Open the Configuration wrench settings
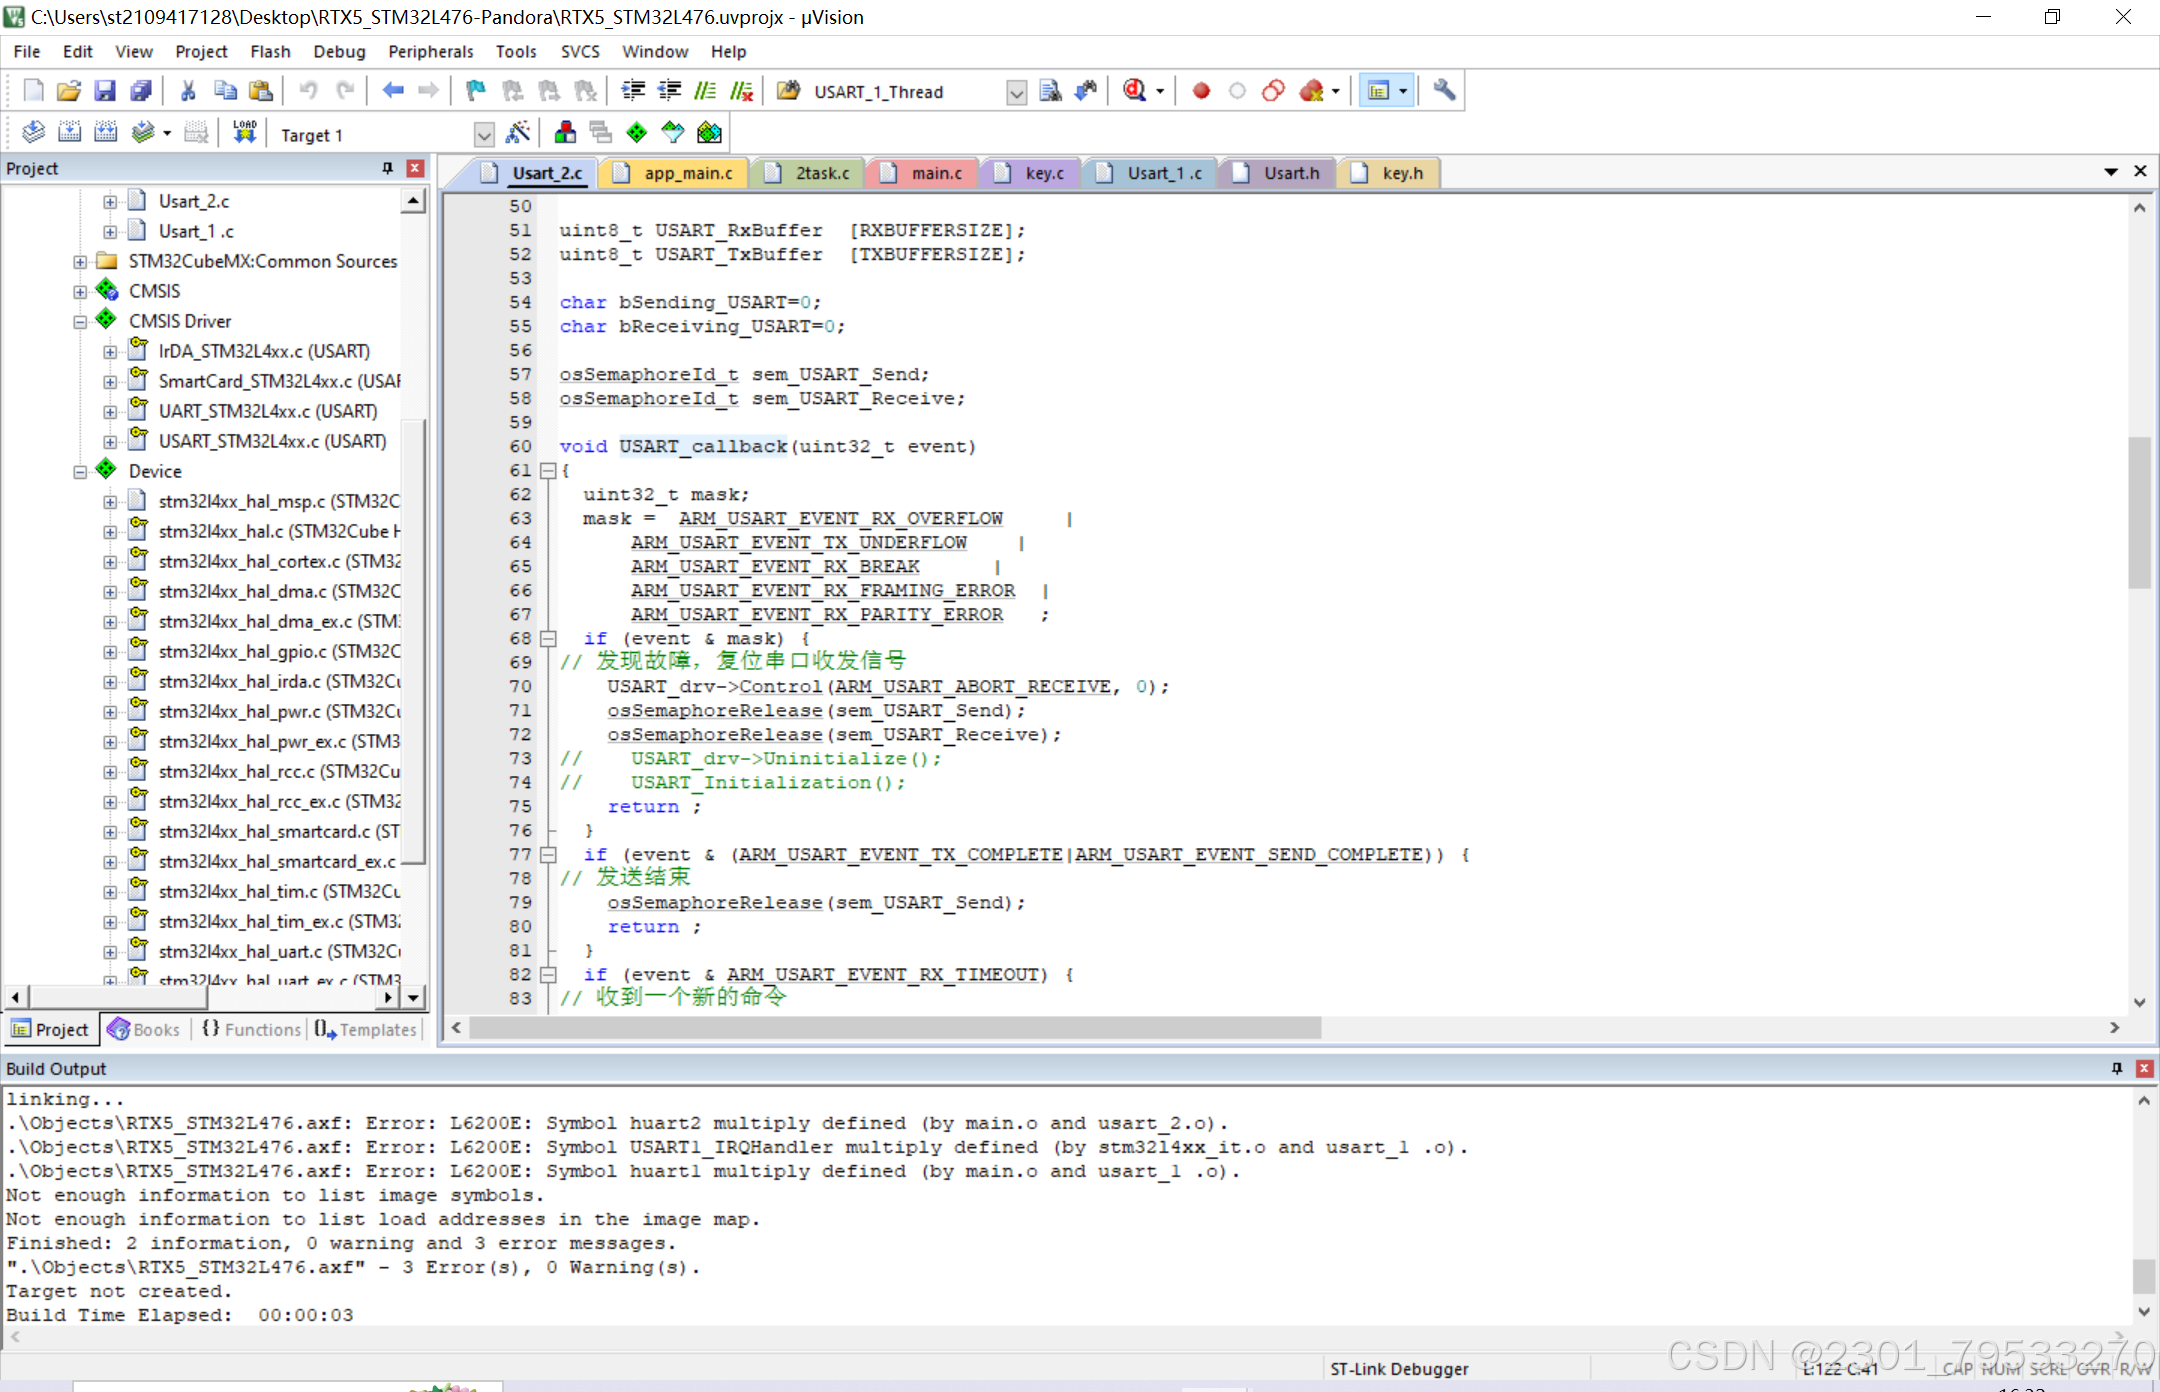 1444,90
